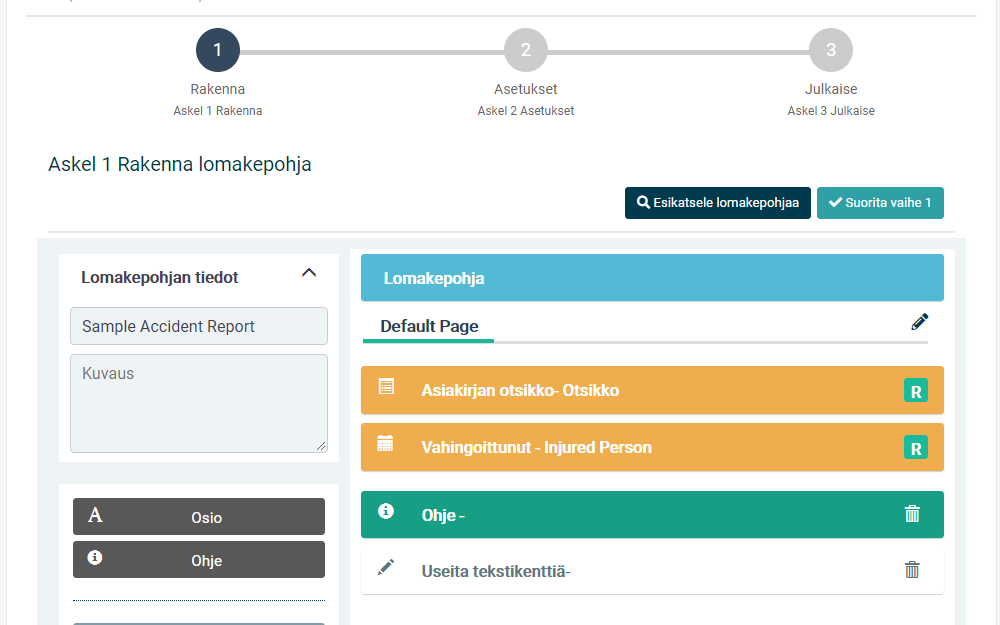1000x625 pixels.
Task: Click the A icon on Osio button
Action: 95,515
